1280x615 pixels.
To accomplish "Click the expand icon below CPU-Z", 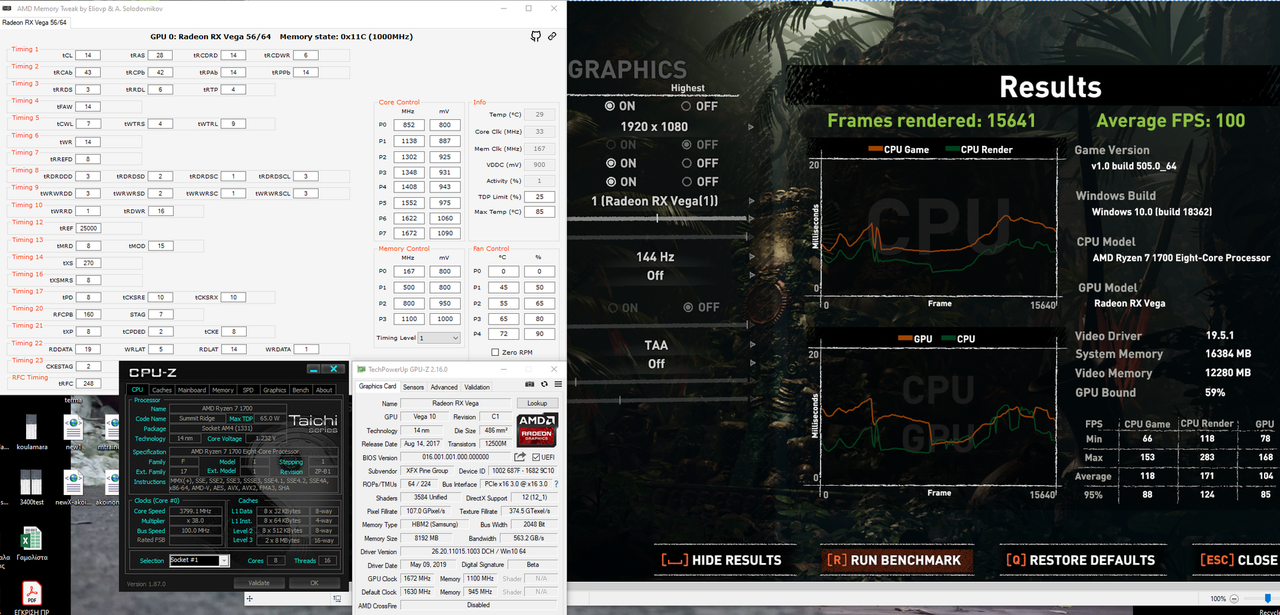I will point(251,597).
